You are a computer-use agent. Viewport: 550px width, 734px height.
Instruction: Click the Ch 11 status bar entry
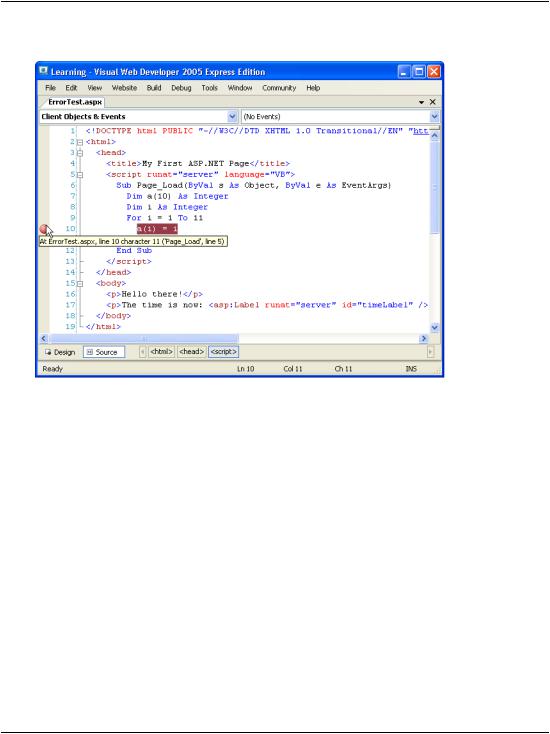(343, 369)
